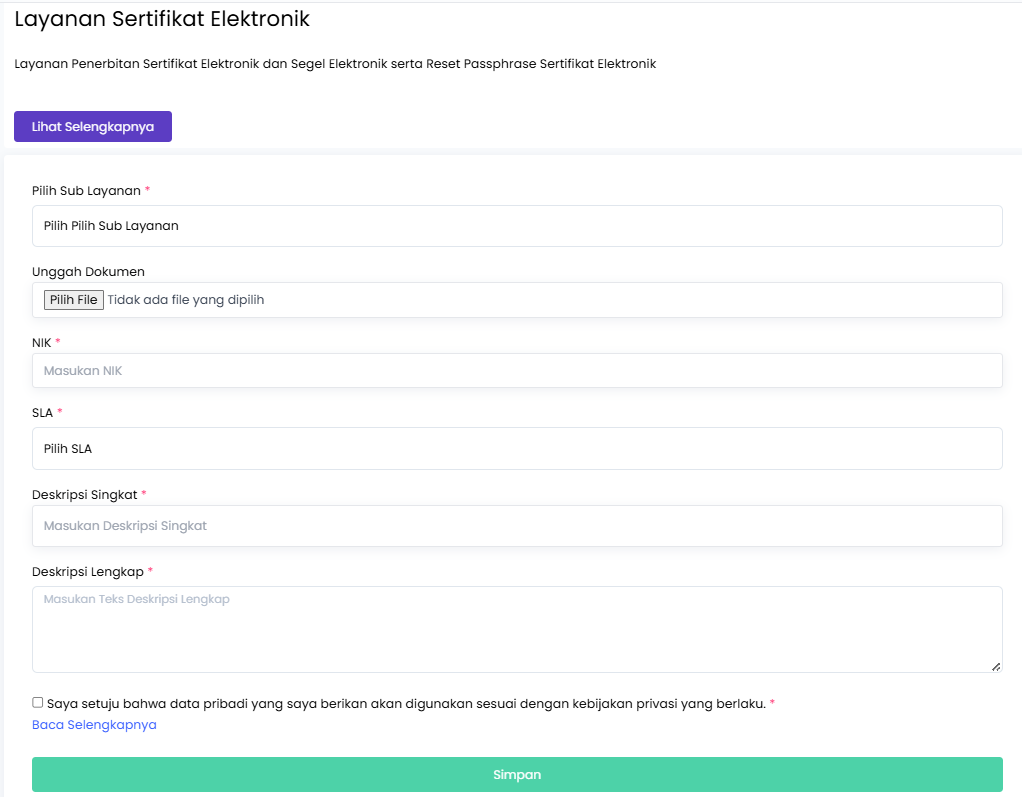Click the 'Layanan Sertifikat Elektronik' page heading
Image resolution: width=1022 pixels, height=797 pixels.
(x=162, y=19)
